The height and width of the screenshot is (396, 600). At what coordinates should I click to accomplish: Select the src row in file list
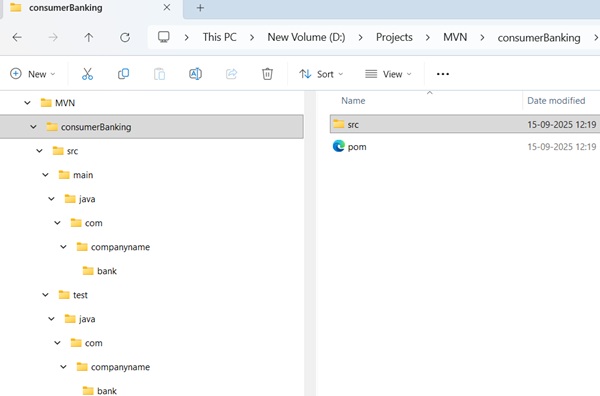[x=465, y=124]
